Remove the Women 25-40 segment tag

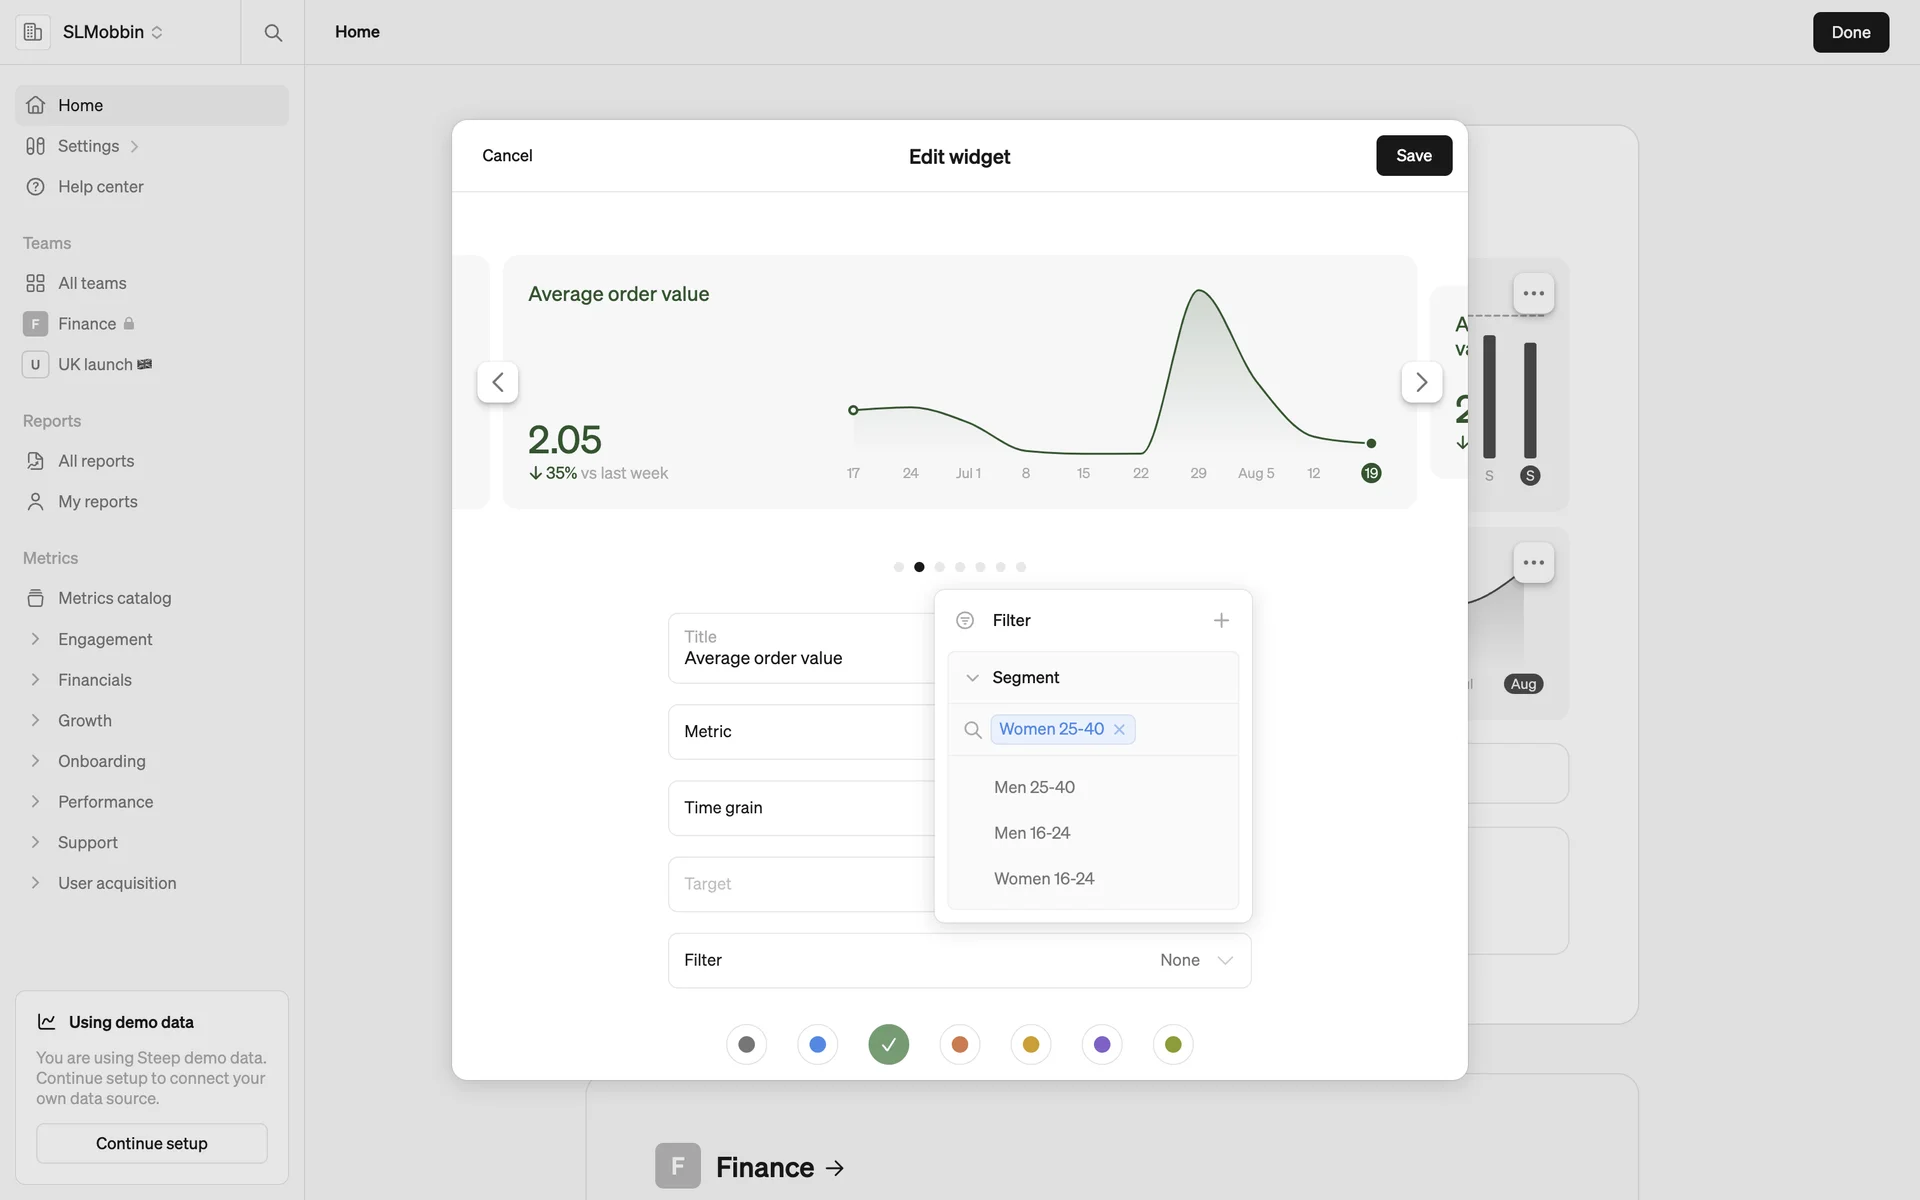pyautogui.click(x=1119, y=730)
